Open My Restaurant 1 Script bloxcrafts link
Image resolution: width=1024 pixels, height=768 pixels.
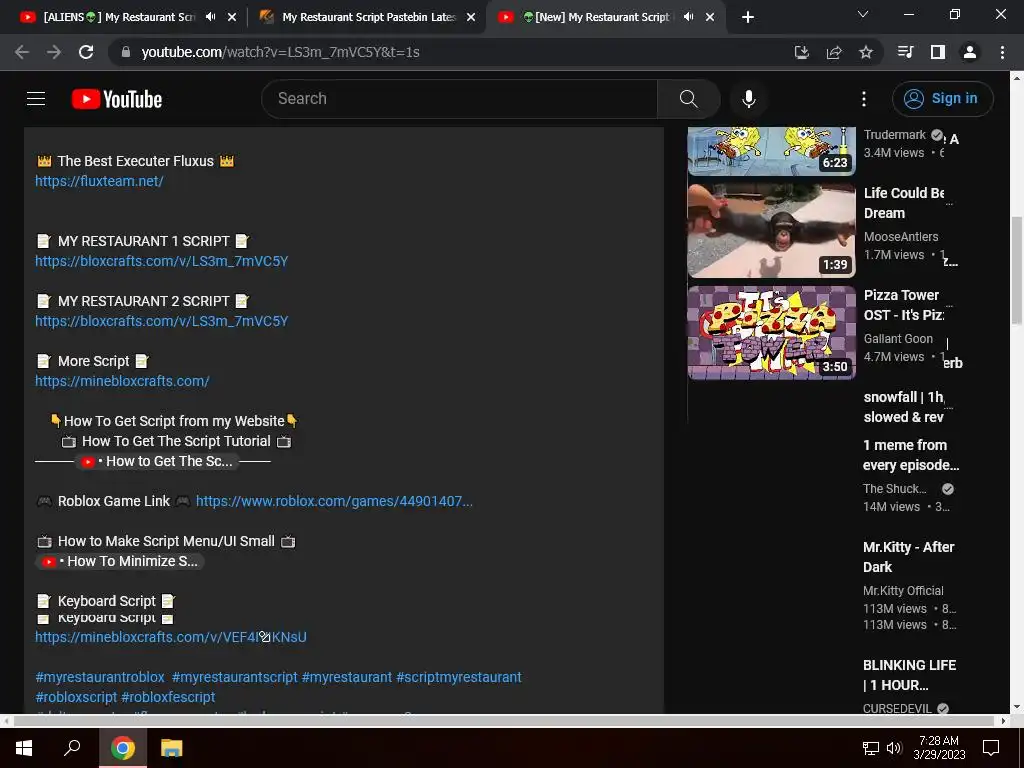[161, 261]
